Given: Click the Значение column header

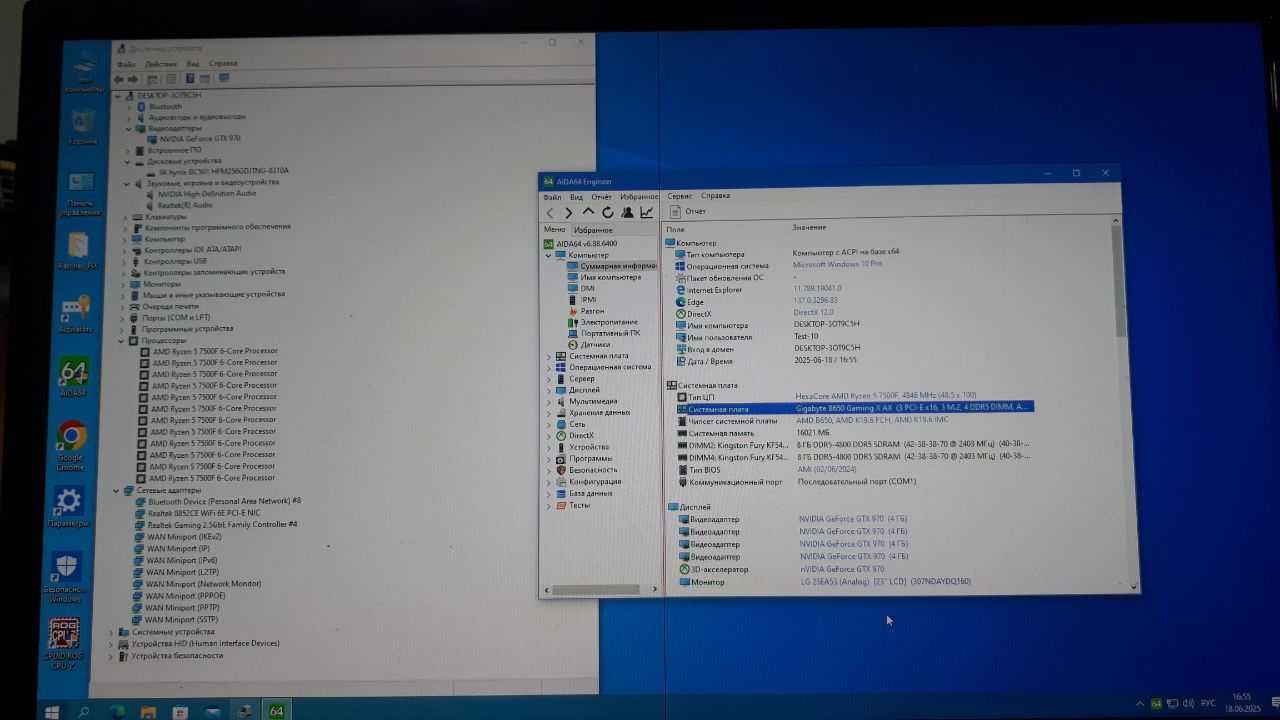Looking at the screenshot, I should tap(809, 227).
